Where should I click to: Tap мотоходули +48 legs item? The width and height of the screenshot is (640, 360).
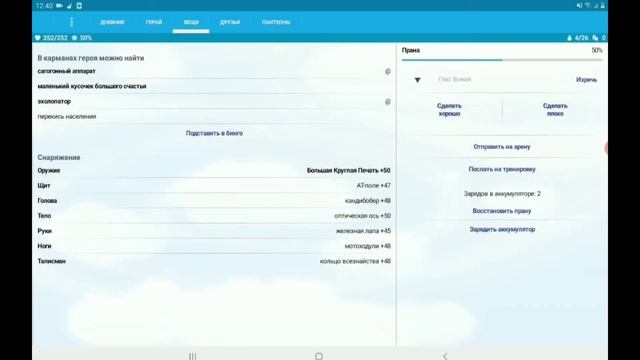[x=368, y=246]
